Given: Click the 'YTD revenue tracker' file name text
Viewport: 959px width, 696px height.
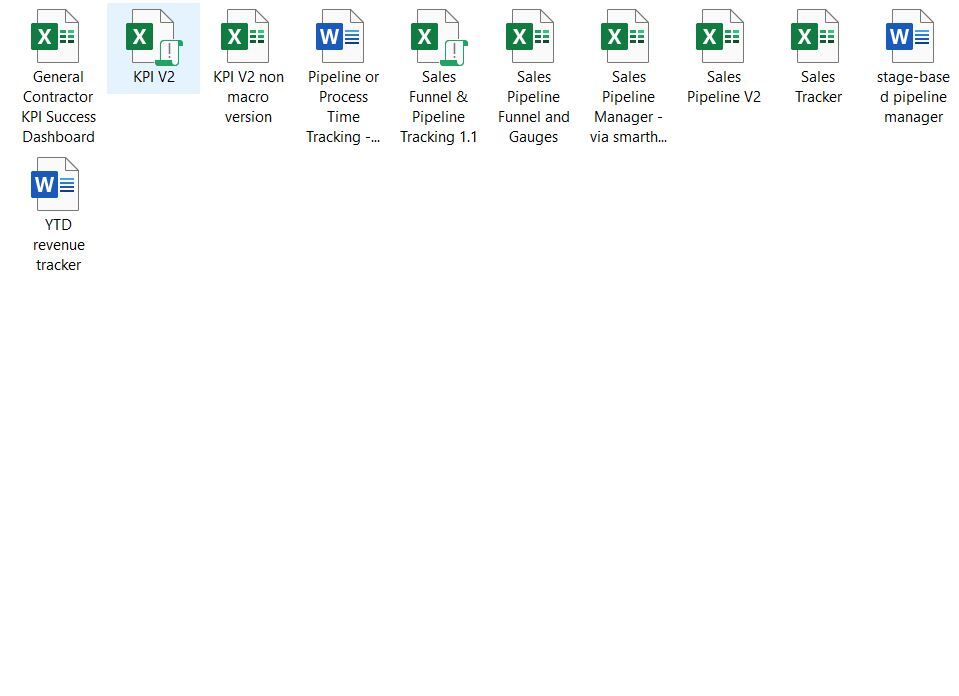Looking at the screenshot, I should pyautogui.click(x=58, y=245).
